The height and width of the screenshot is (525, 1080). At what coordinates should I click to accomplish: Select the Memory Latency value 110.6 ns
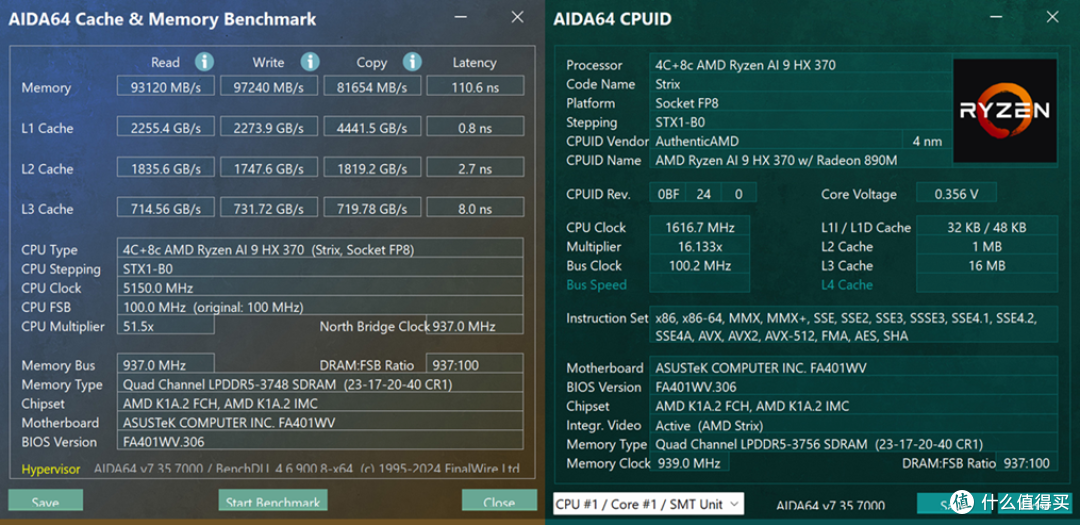[475, 88]
